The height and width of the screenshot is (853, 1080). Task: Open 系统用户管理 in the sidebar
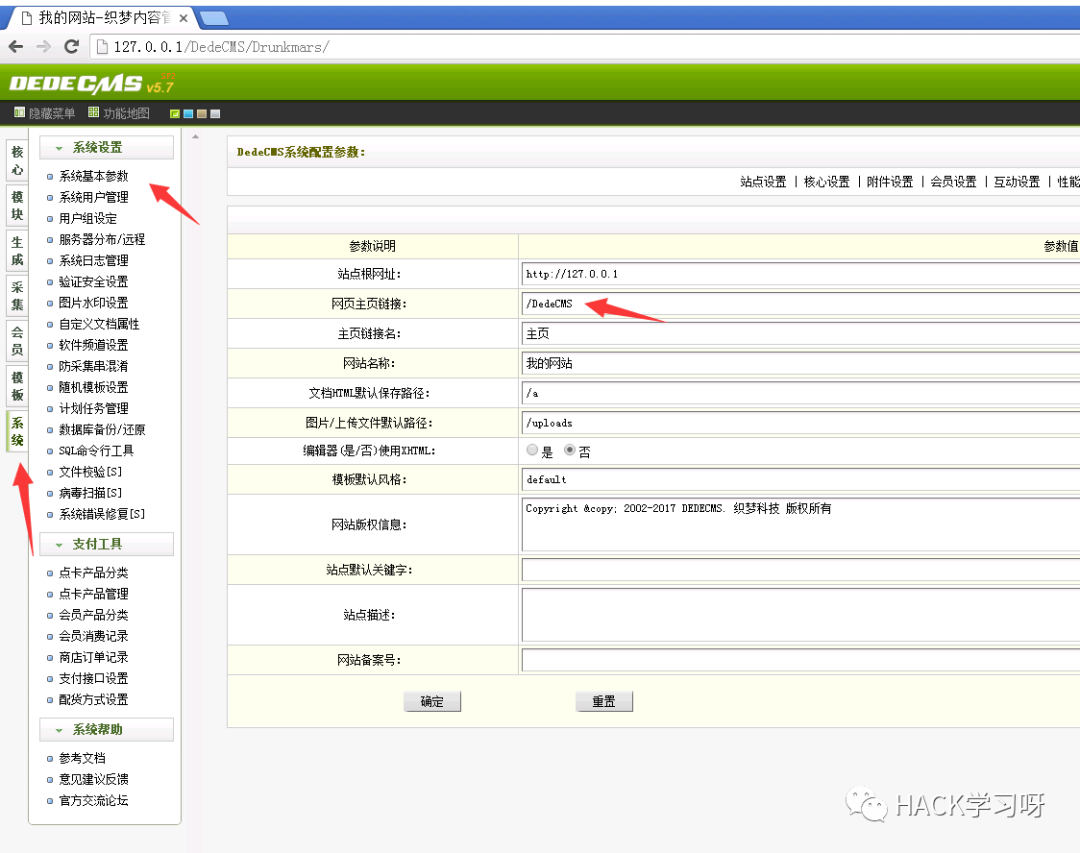(93, 197)
